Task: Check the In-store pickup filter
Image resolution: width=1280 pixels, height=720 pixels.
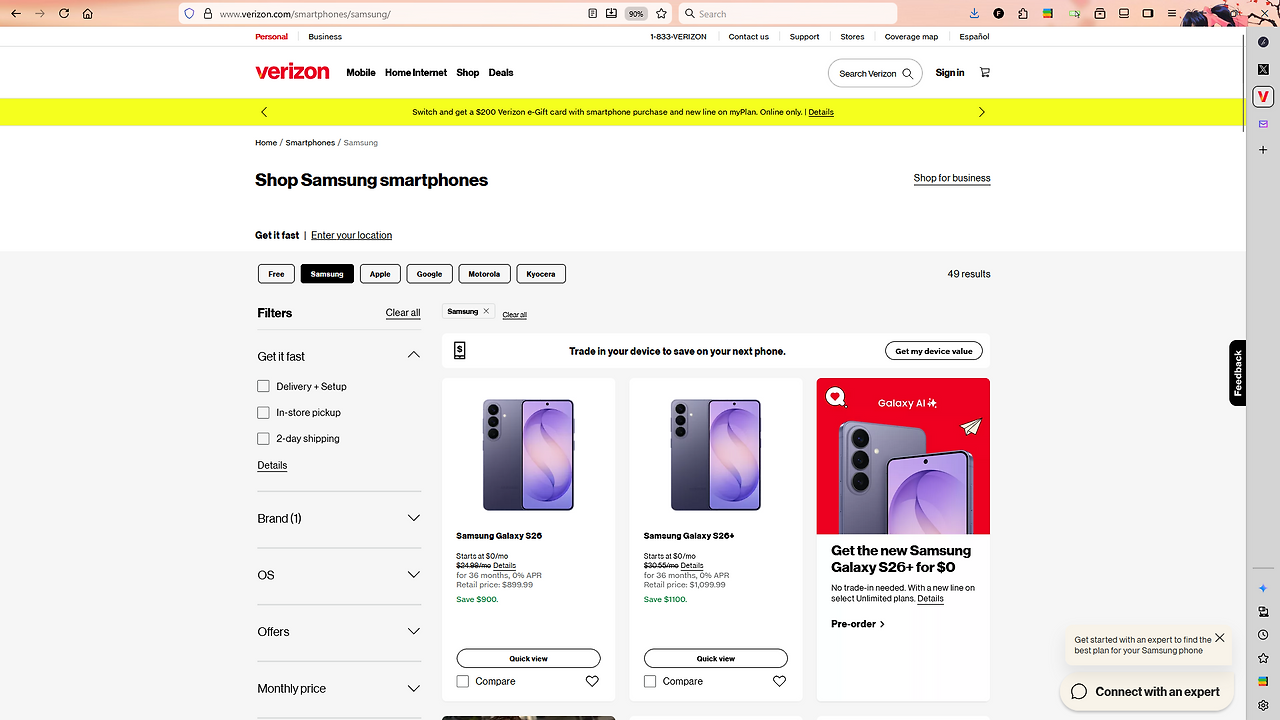Action: click(x=264, y=412)
